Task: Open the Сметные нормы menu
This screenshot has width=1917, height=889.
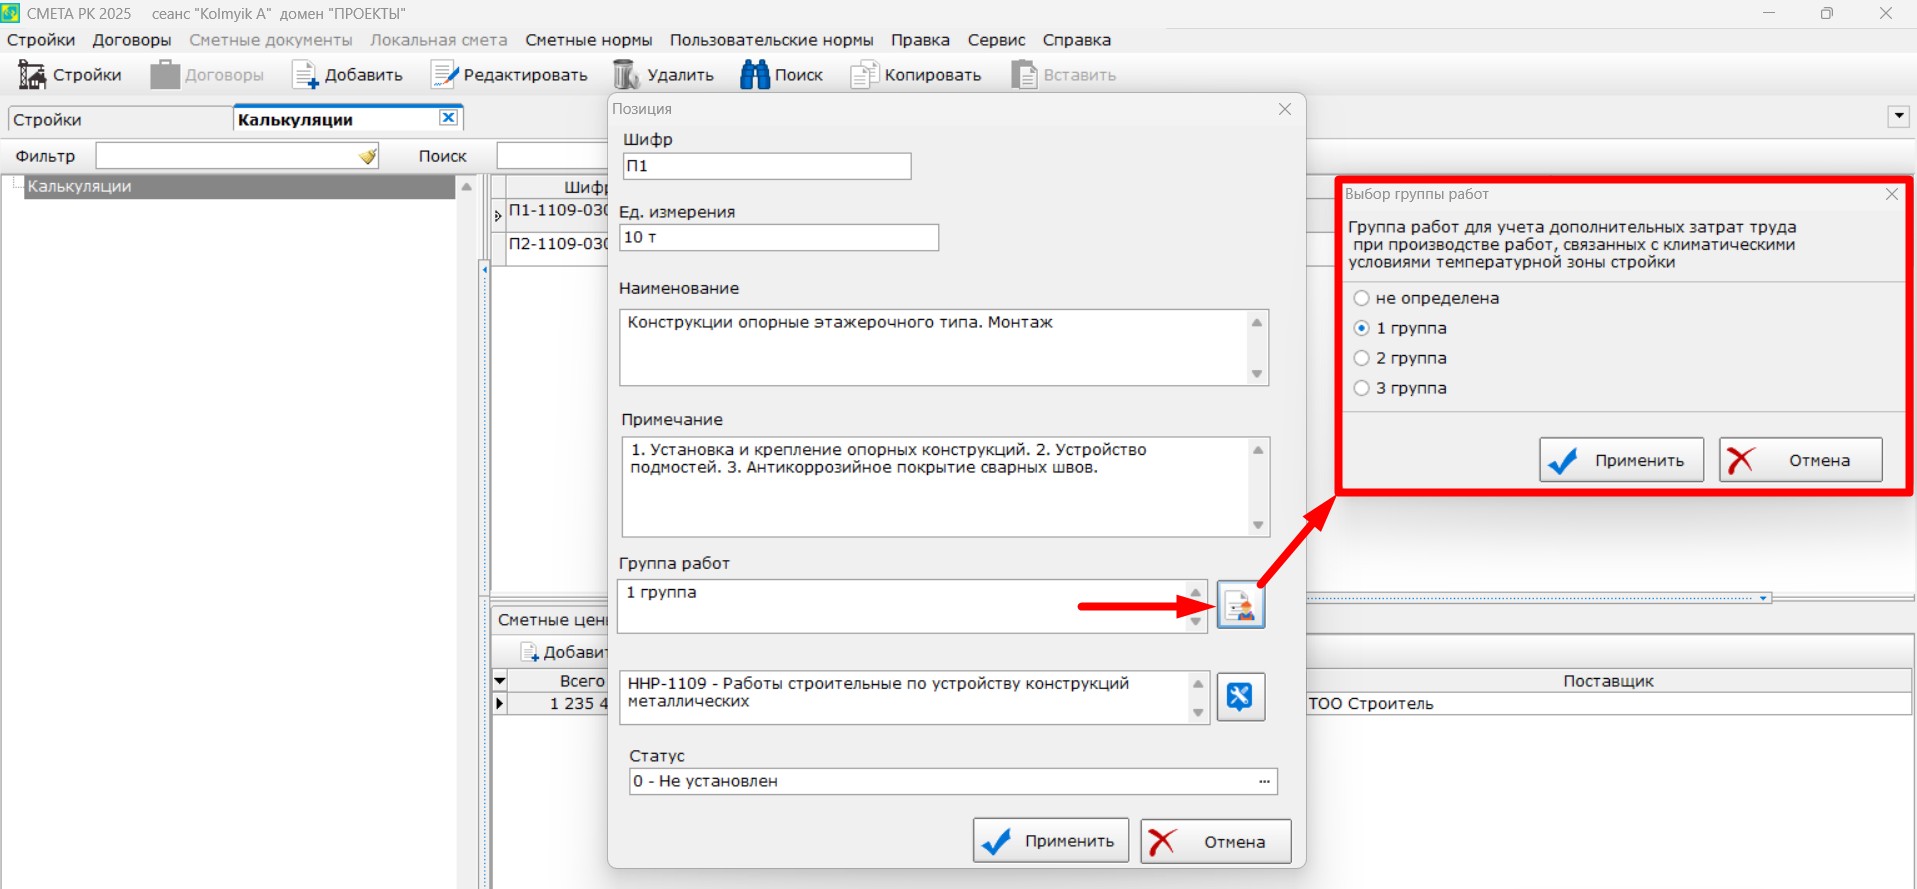Action: [x=588, y=40]
